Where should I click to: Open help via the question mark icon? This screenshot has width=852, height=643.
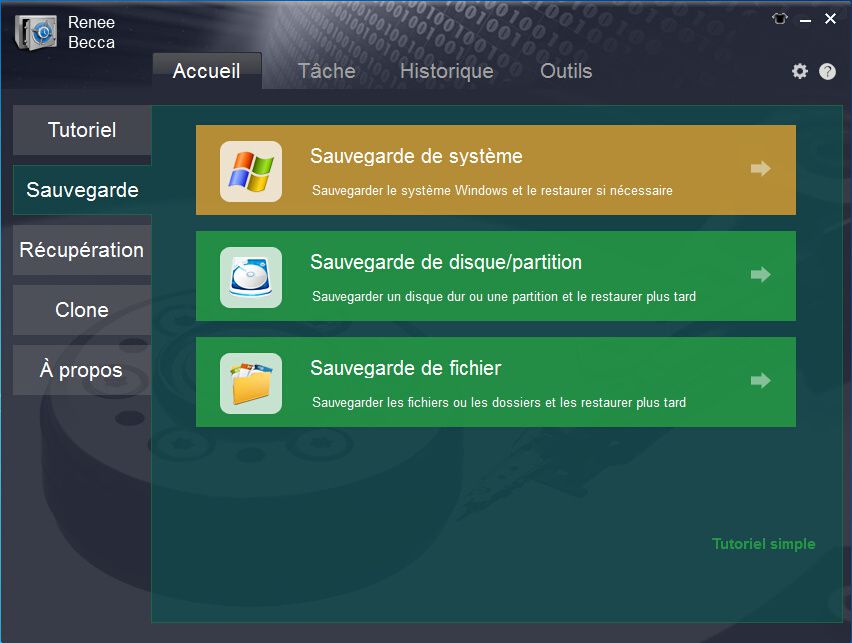pos(827,71)
